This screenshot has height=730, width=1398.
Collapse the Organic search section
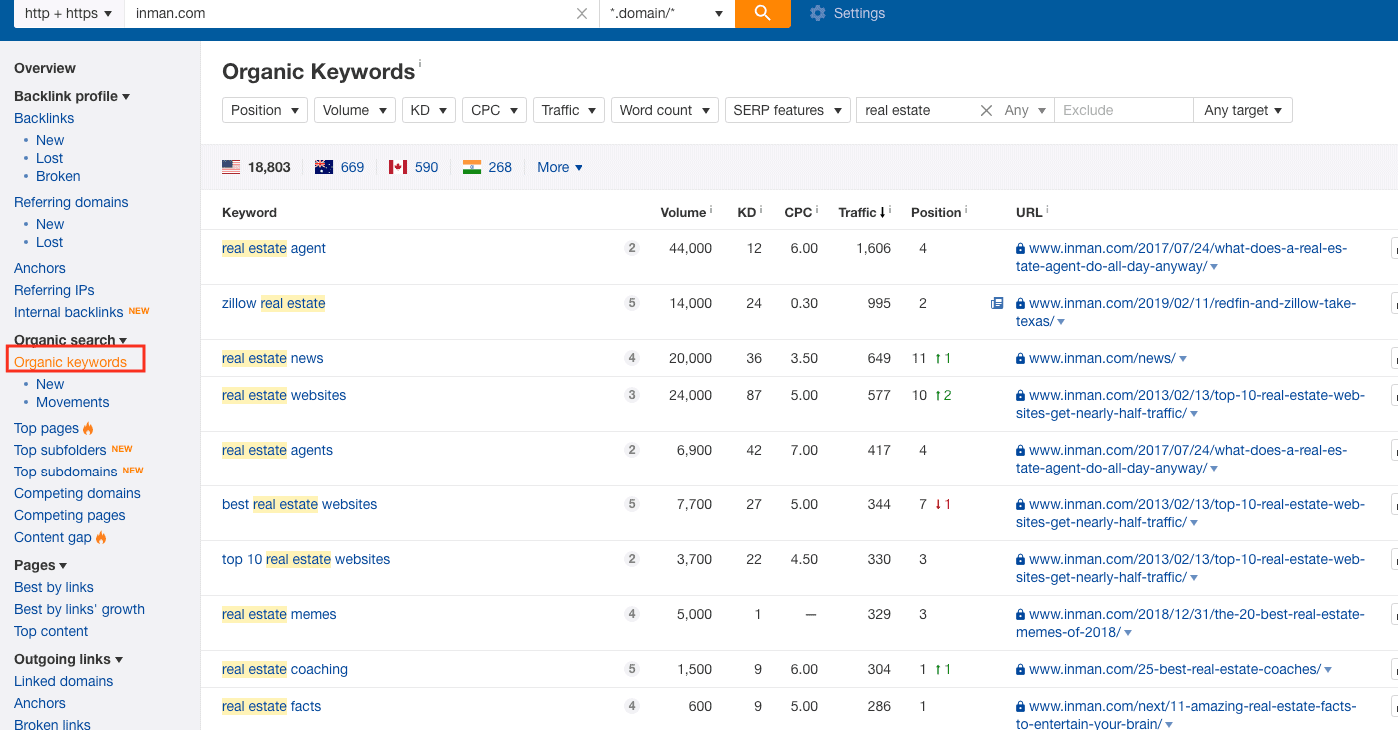point(70,340)
